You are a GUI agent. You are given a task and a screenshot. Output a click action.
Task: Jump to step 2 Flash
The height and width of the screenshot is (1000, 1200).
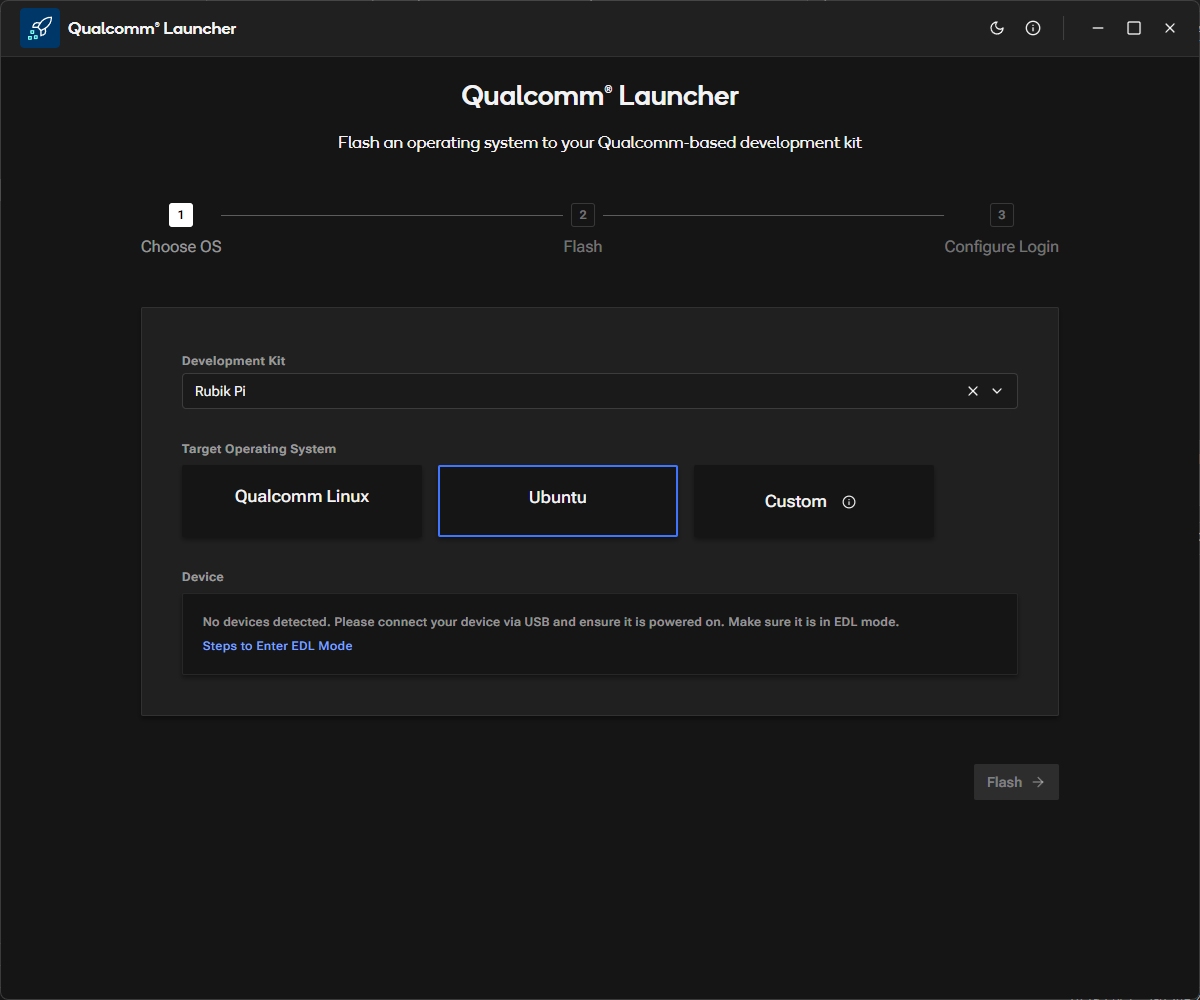pos(583,246)
